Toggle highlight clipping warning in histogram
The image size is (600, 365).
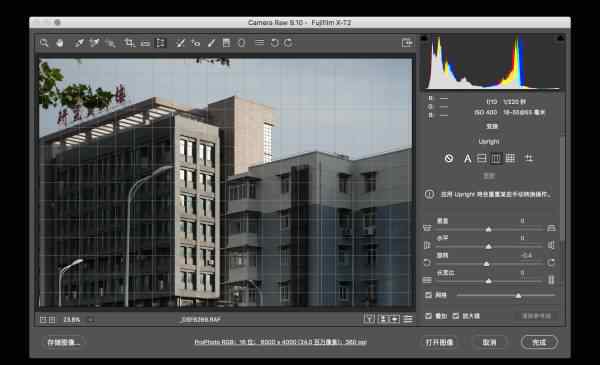560,38
